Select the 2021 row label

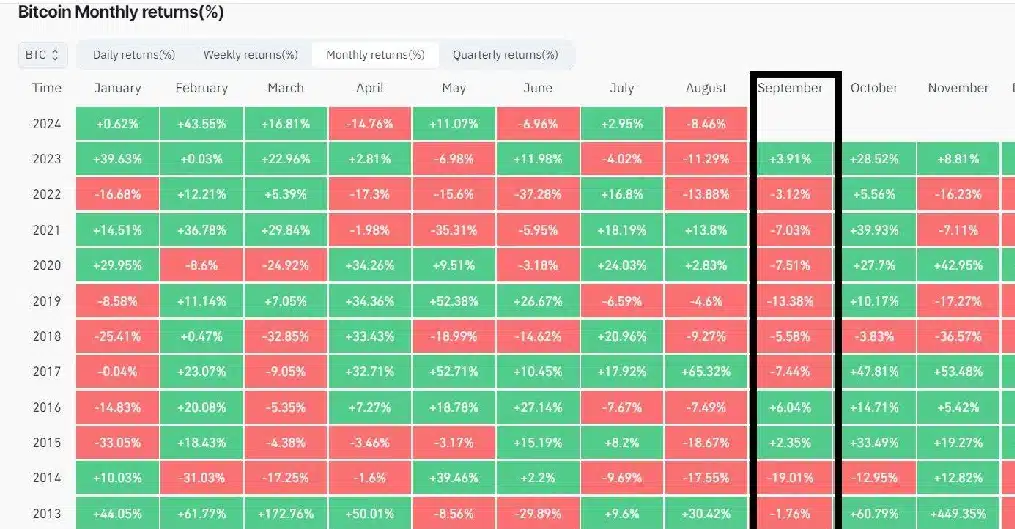point(47,230)
